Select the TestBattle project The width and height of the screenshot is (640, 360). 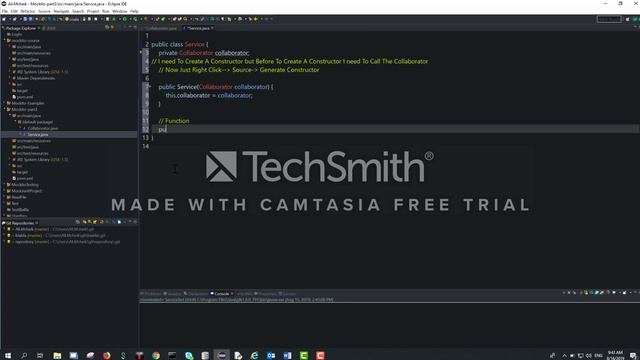point(20,210)
